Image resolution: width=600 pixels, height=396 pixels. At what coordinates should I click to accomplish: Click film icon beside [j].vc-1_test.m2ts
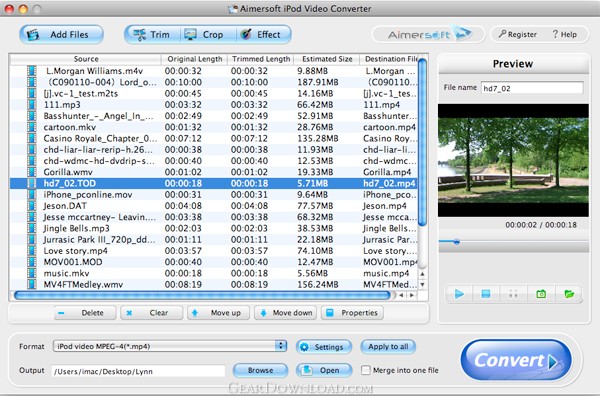pyautogui.click(x=32, y=93)
